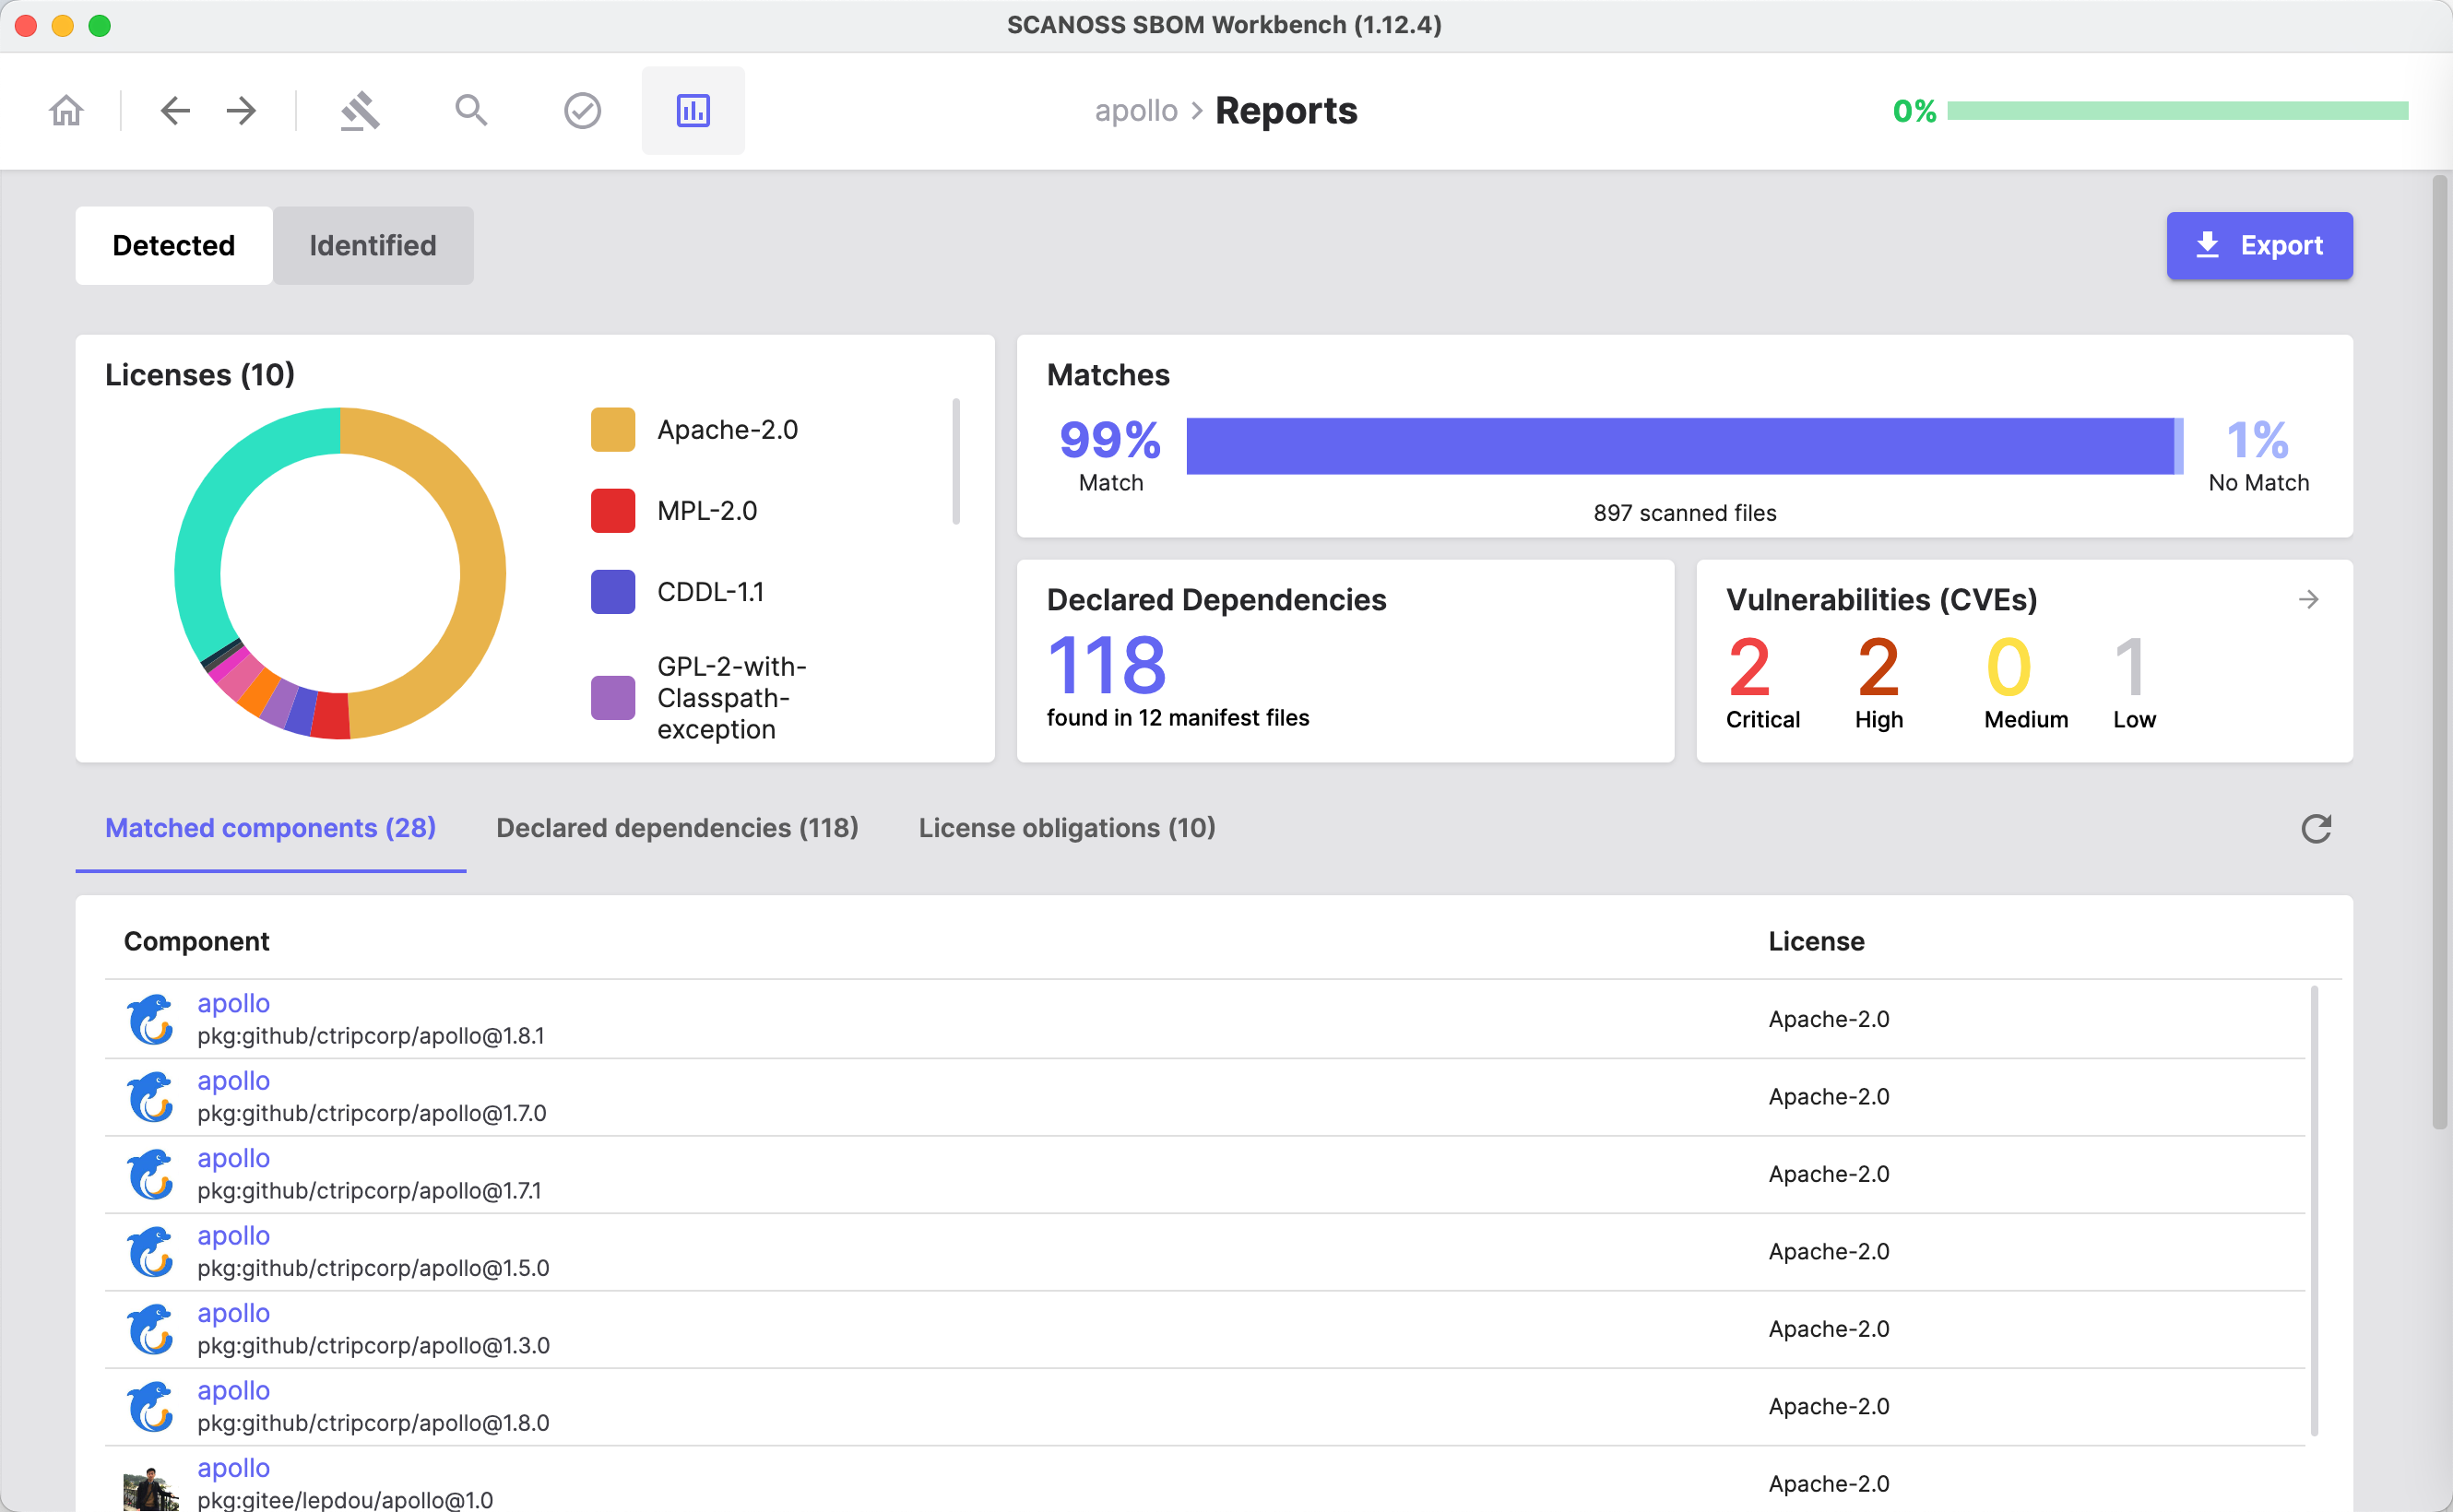Open the identified checkmark circle icon
Image resolution: width=2453 pixels, height=1512 pixels.
point(582,110)
